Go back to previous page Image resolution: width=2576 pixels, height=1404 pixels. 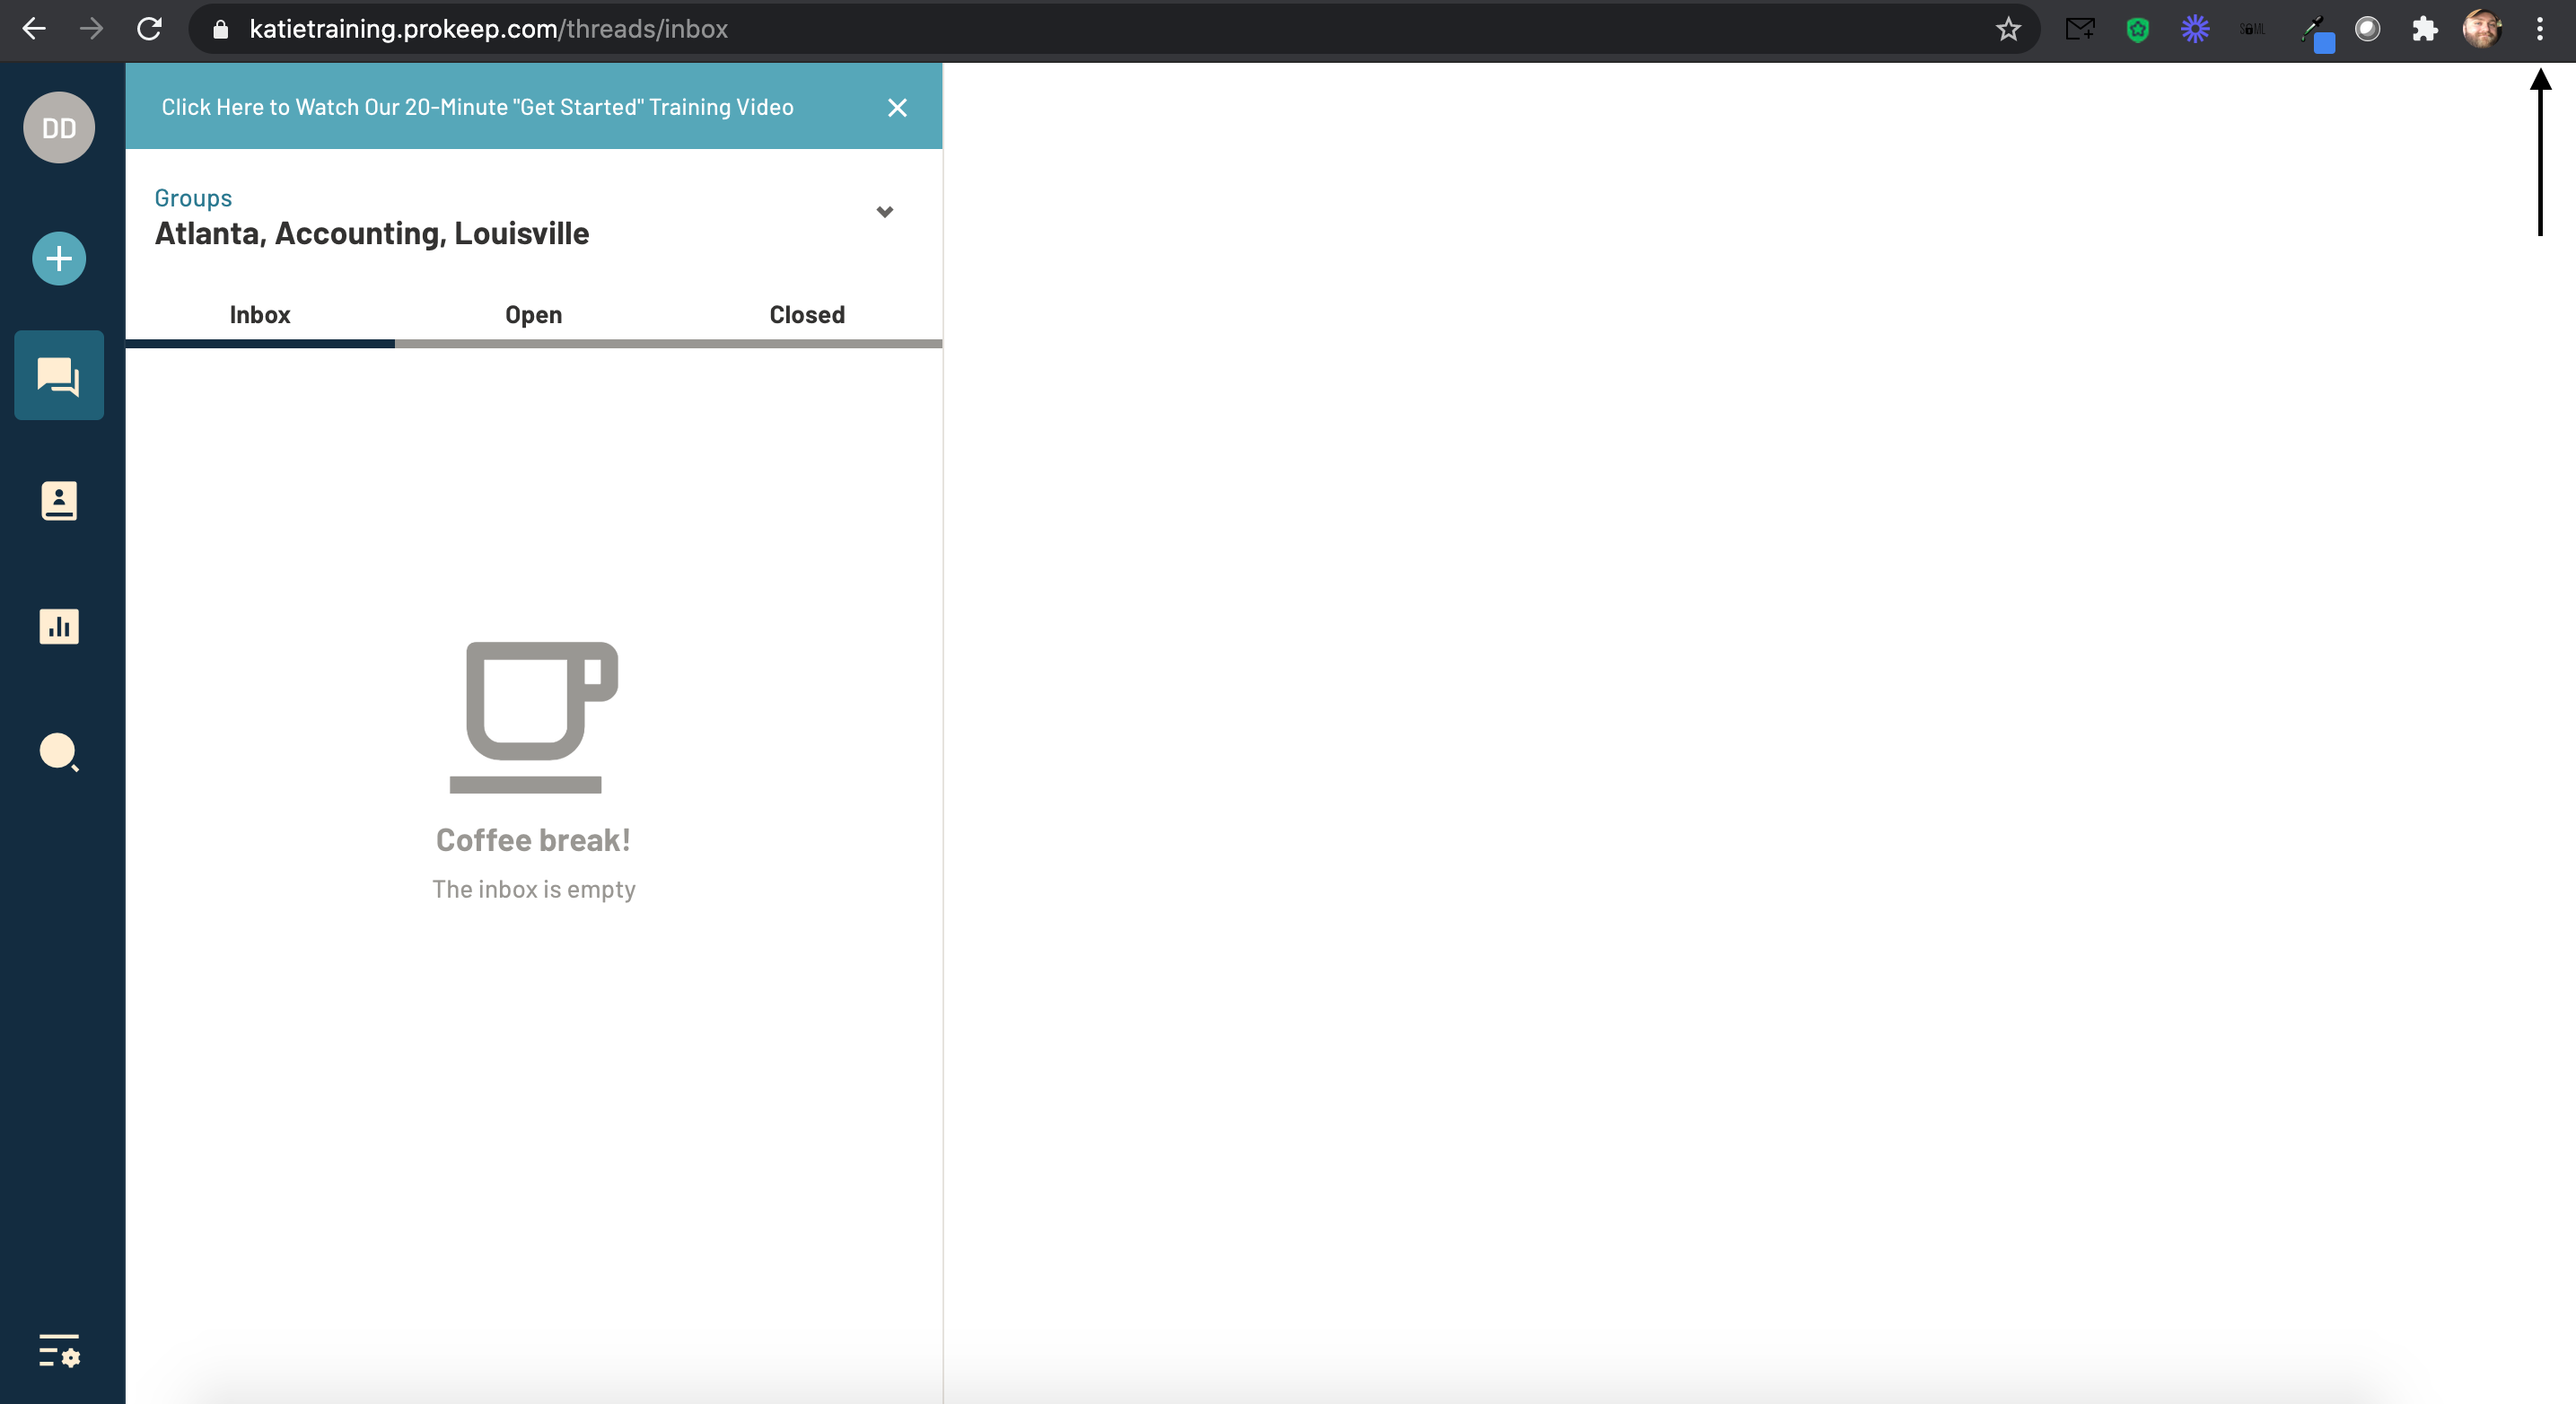click(x=34, y=29)
